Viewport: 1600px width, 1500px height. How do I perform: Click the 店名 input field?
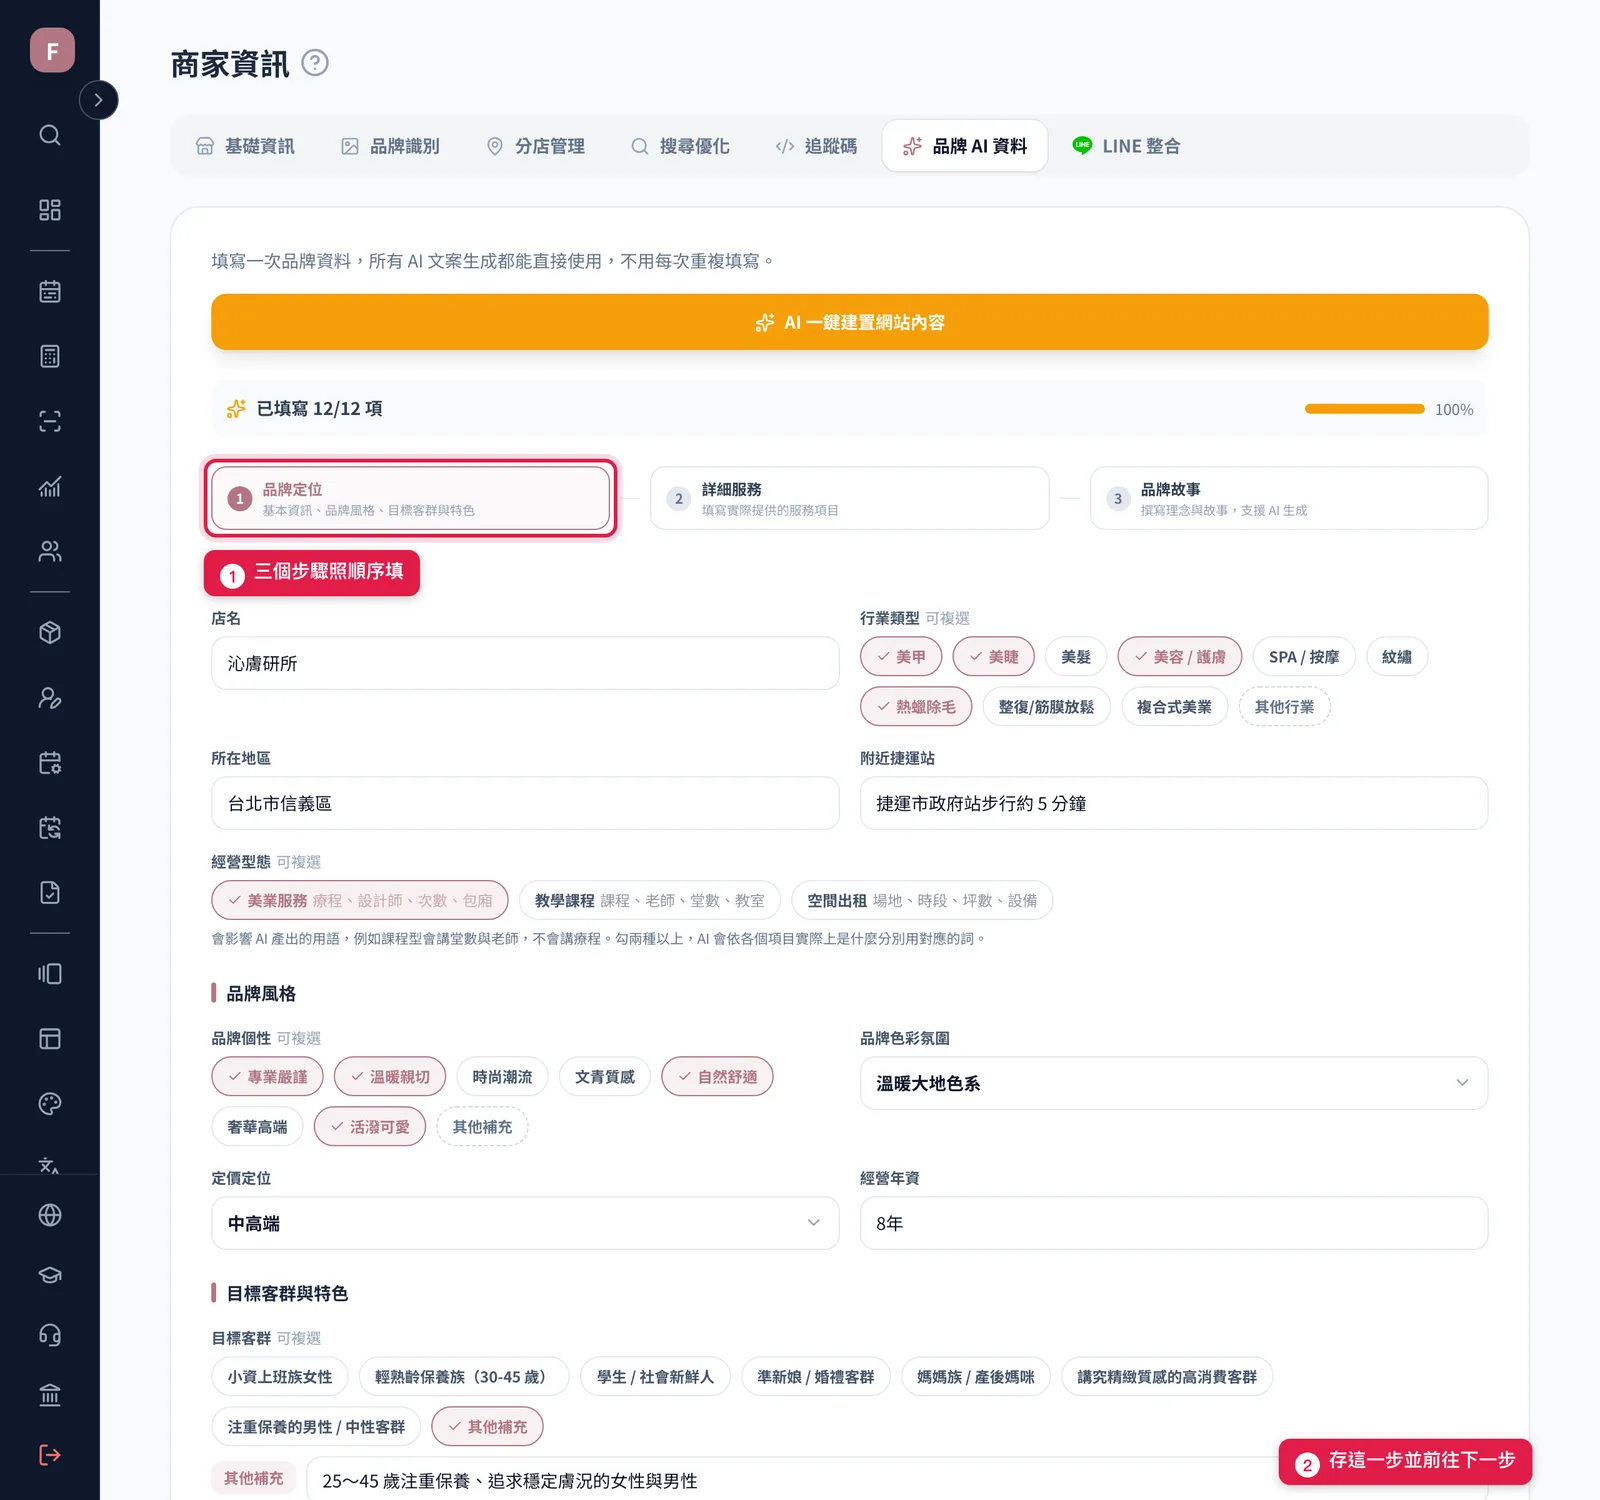(525, 663)
